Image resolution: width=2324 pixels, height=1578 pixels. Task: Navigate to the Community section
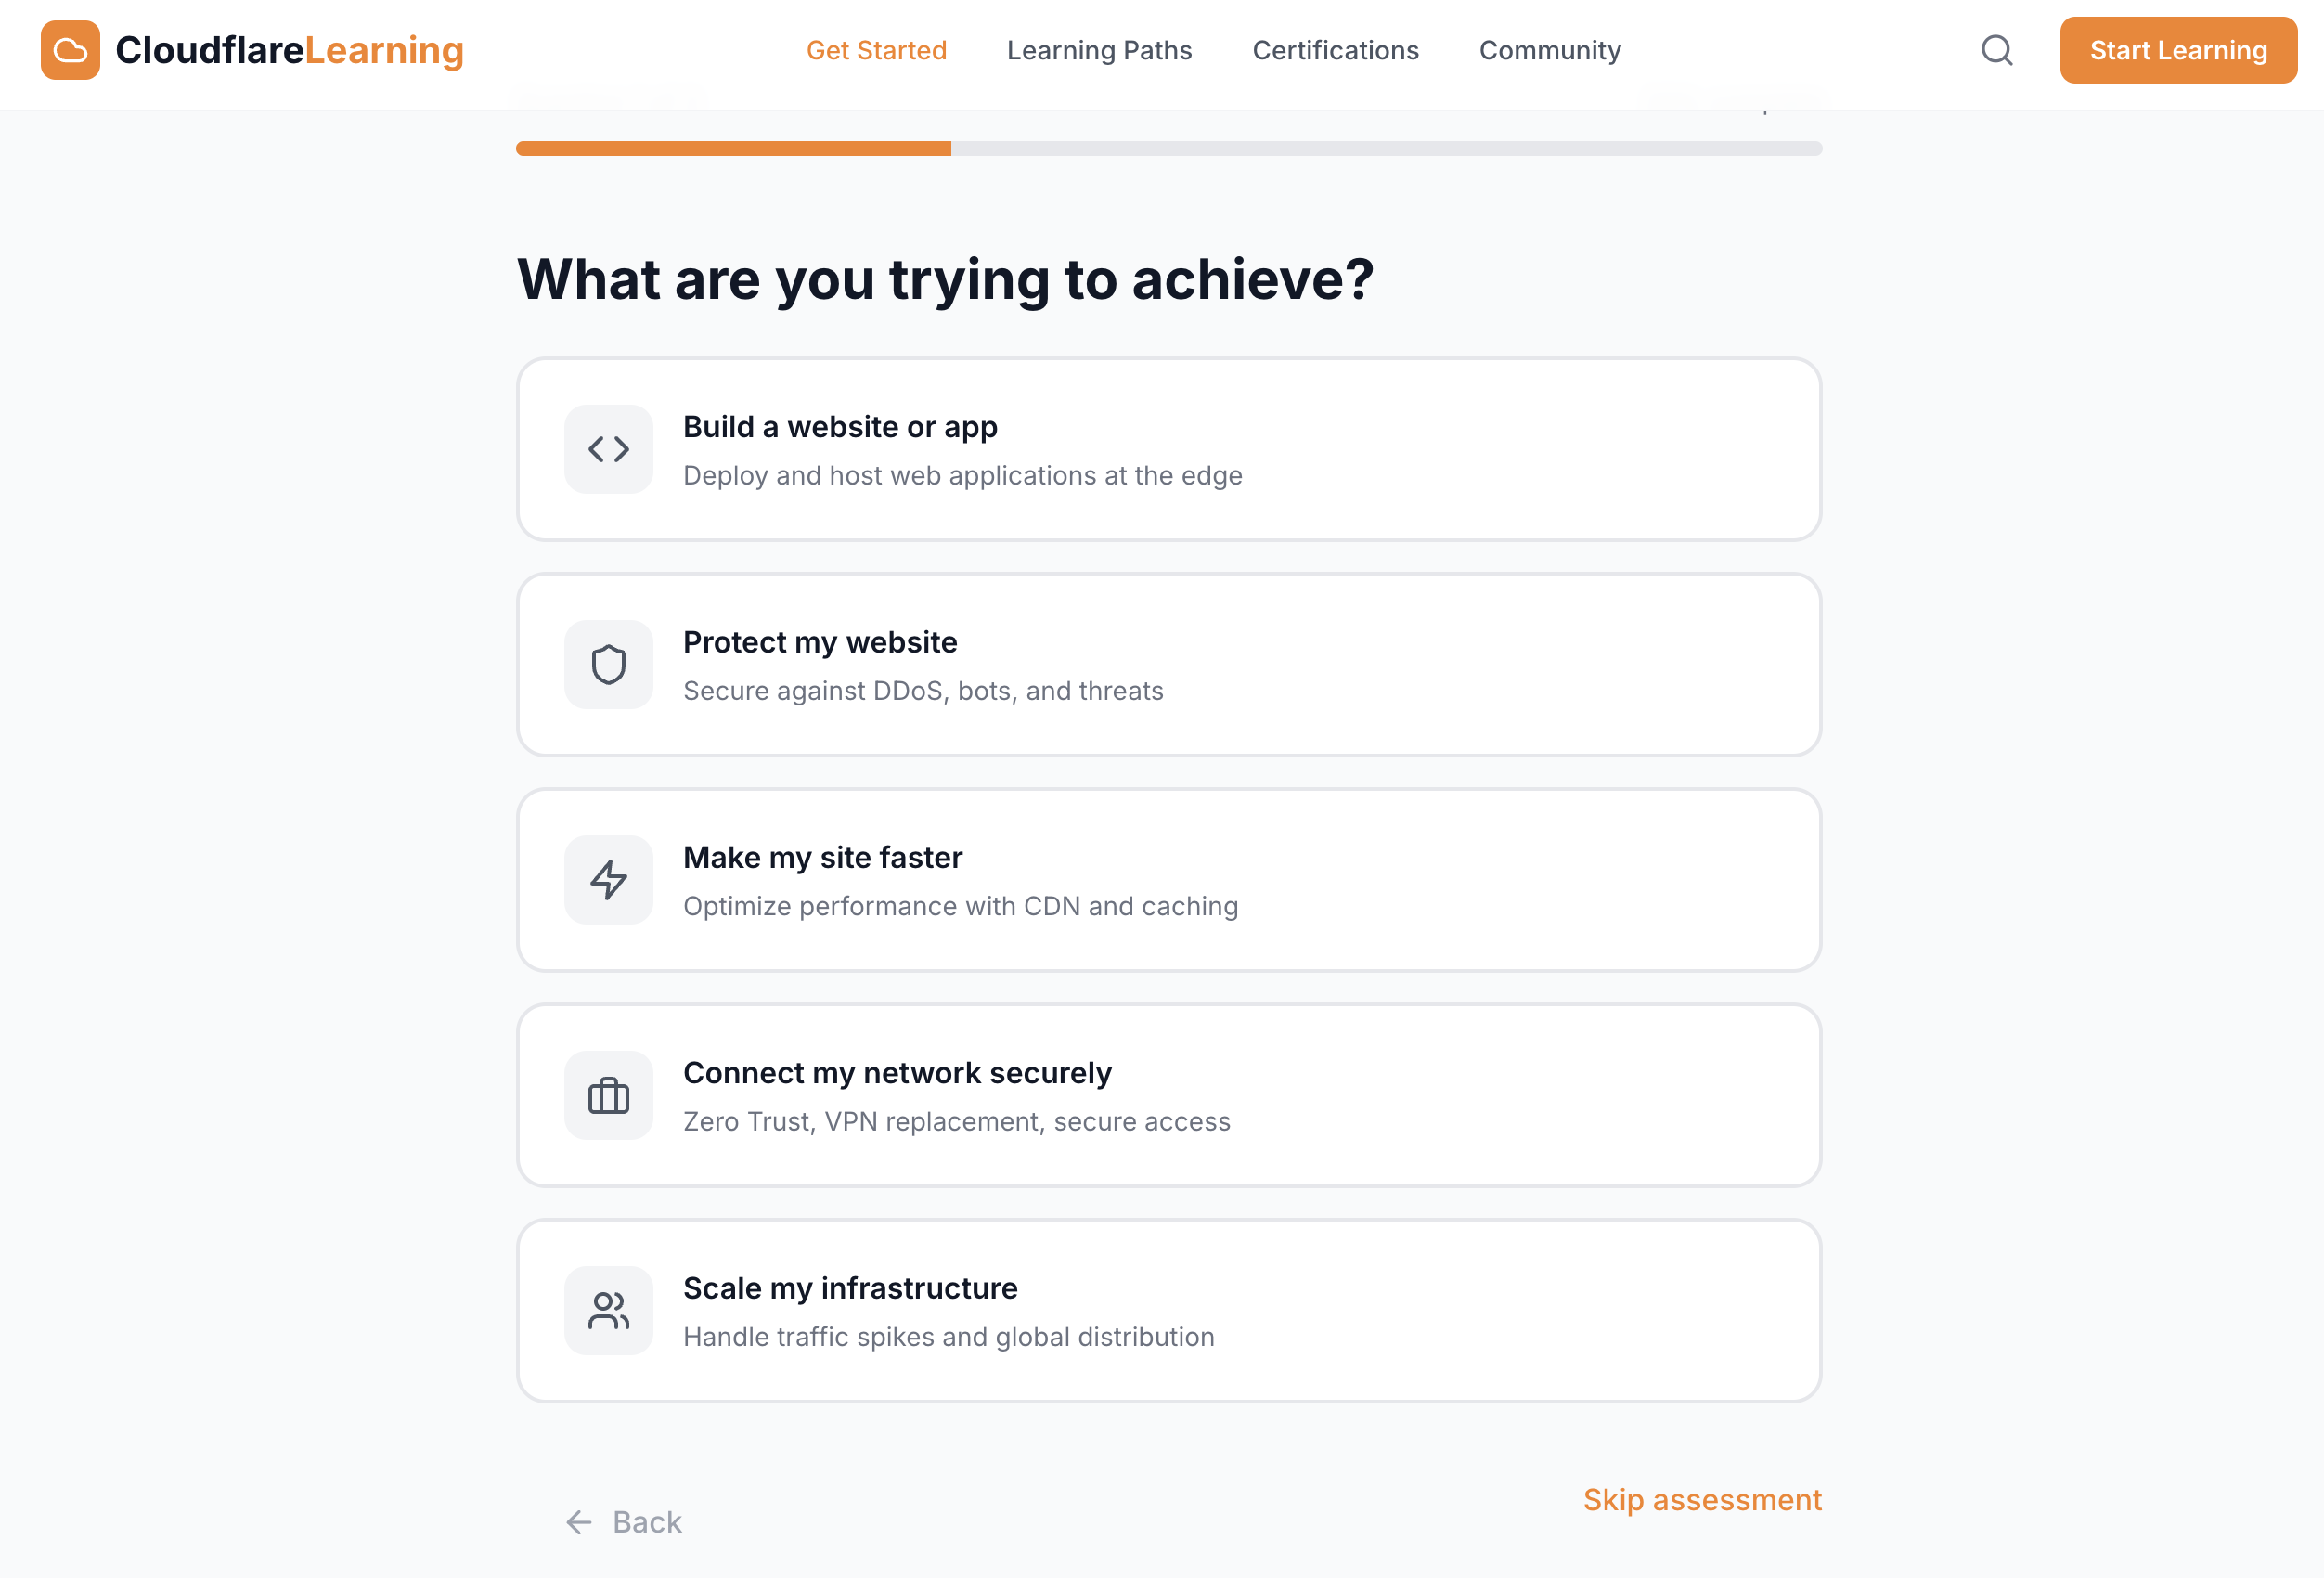1549,50
